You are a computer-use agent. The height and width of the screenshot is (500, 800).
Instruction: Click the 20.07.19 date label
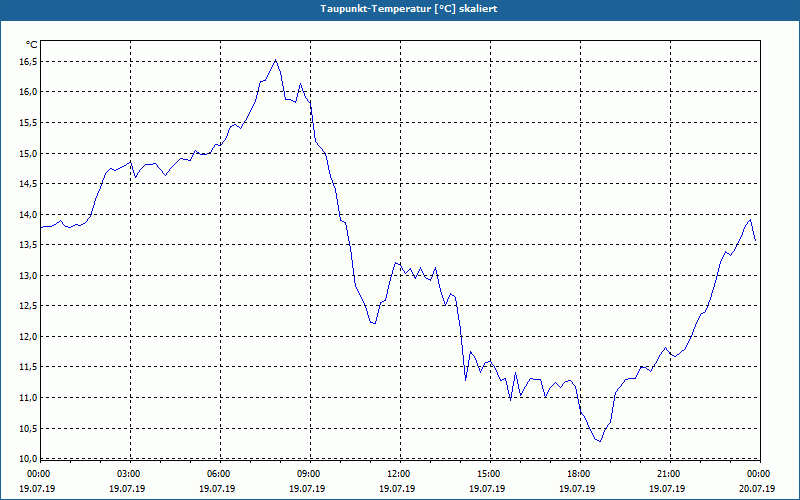coord(757,489)
